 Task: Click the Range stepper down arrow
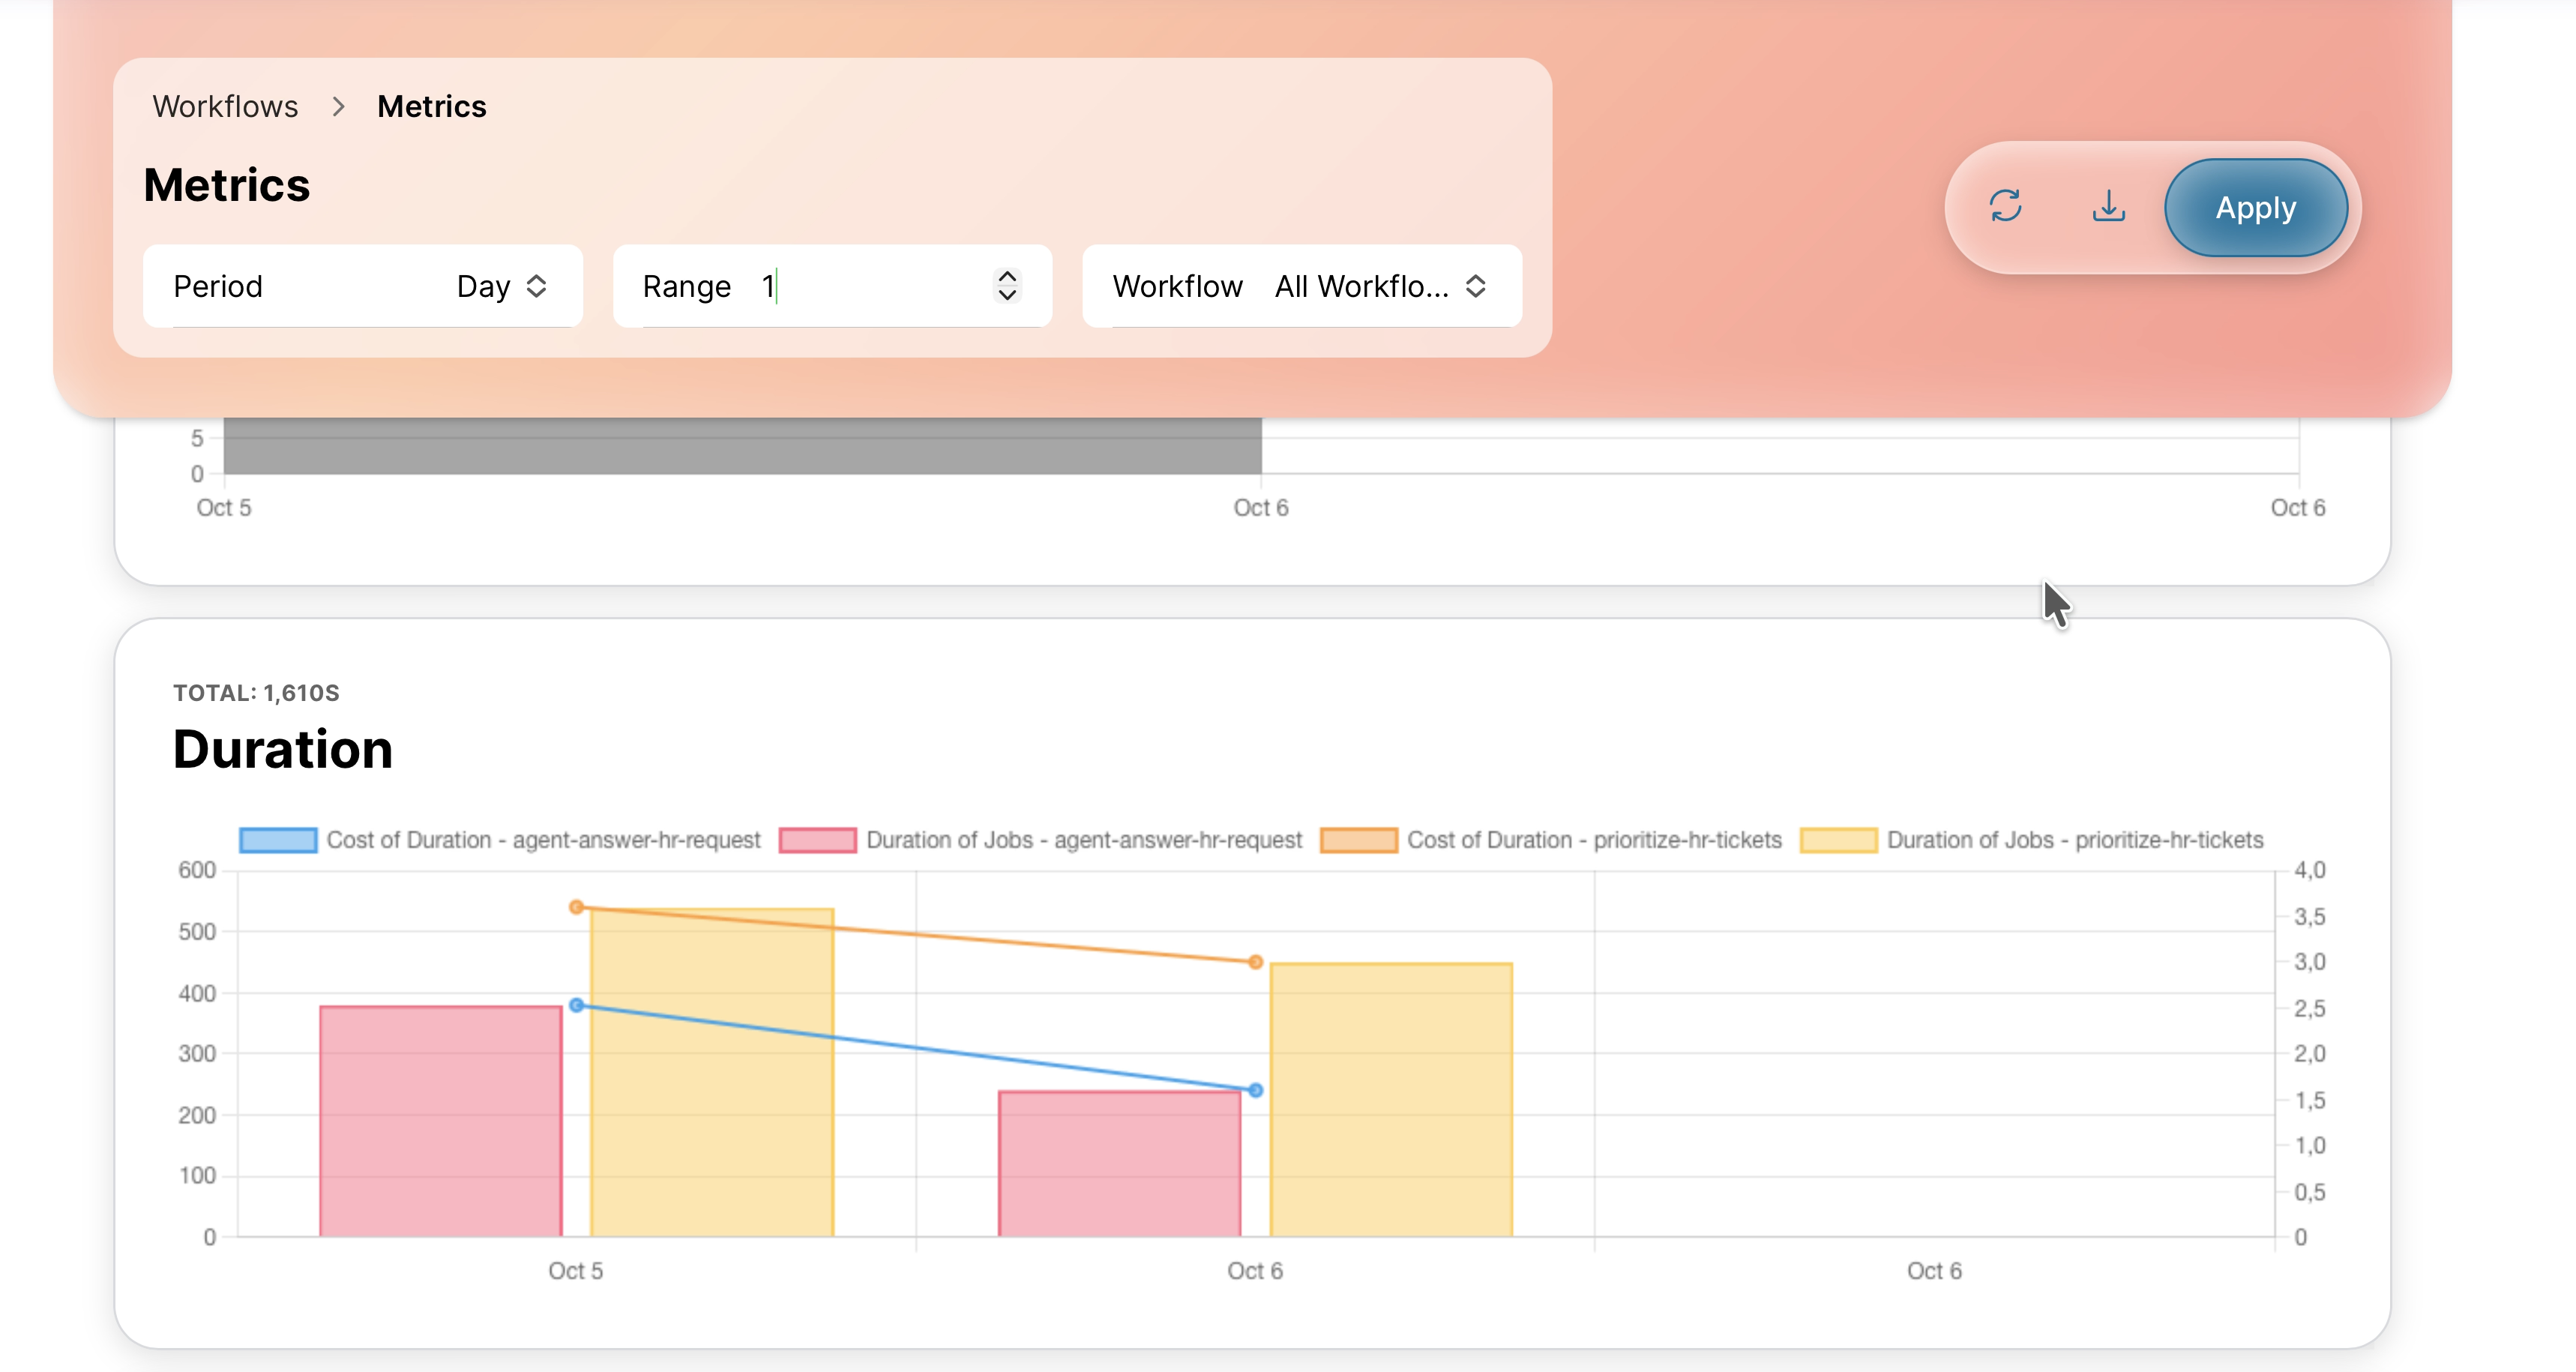[1008, 298]
